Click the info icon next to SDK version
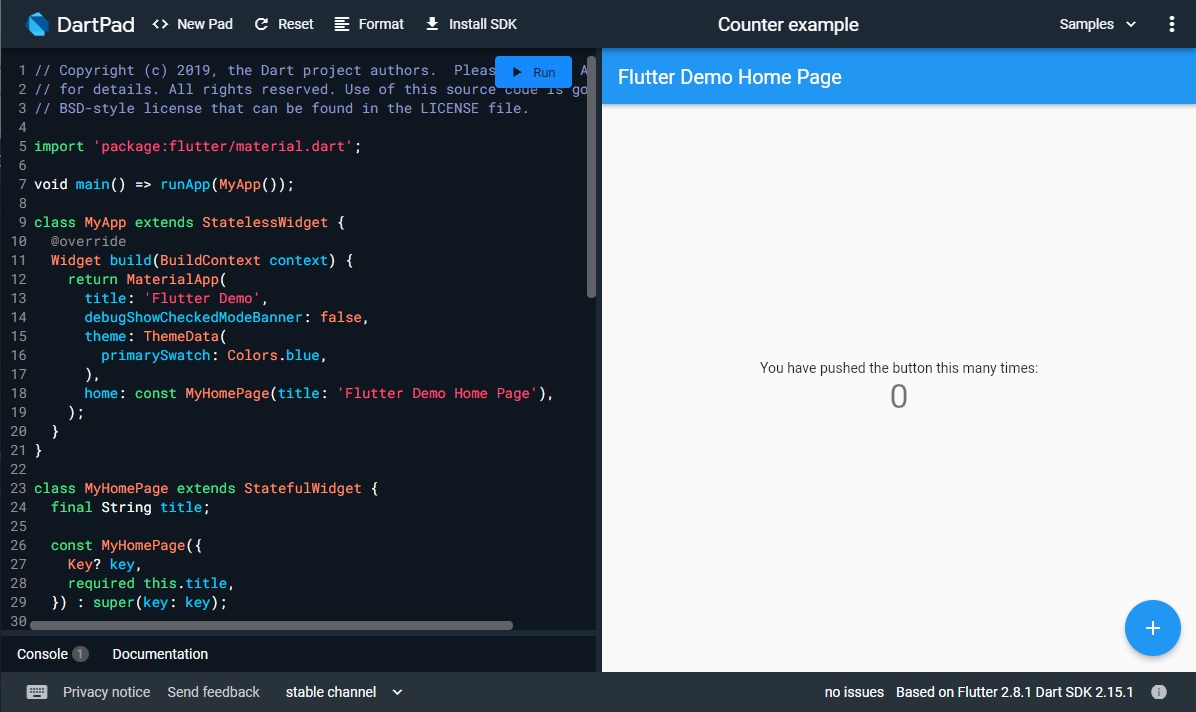 point(1159,692)
